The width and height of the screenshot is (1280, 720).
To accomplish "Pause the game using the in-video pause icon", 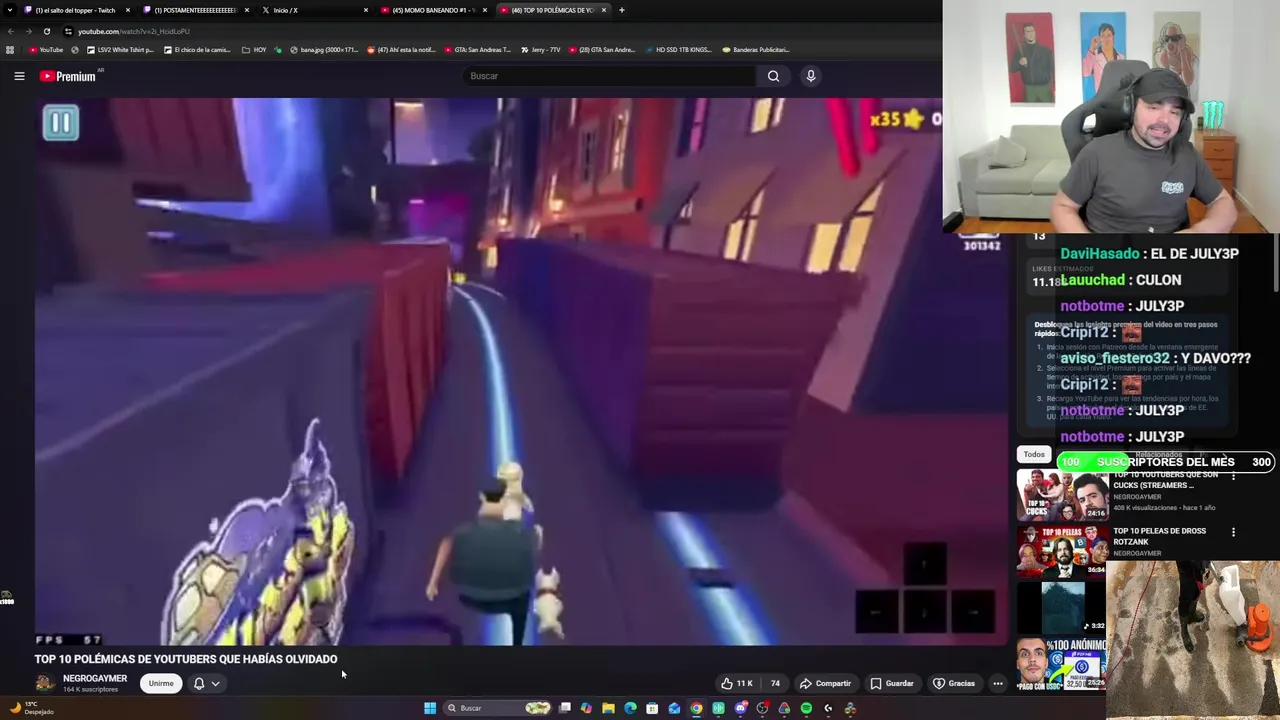I will pyautogui.click(x=60, y=123).
